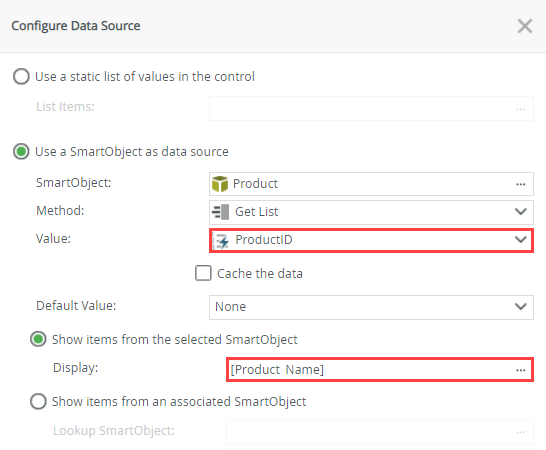Viewport: 546px width, 450px height.
Task: Open SmartObject picker ellipsis button
Action: click(521, 184)
